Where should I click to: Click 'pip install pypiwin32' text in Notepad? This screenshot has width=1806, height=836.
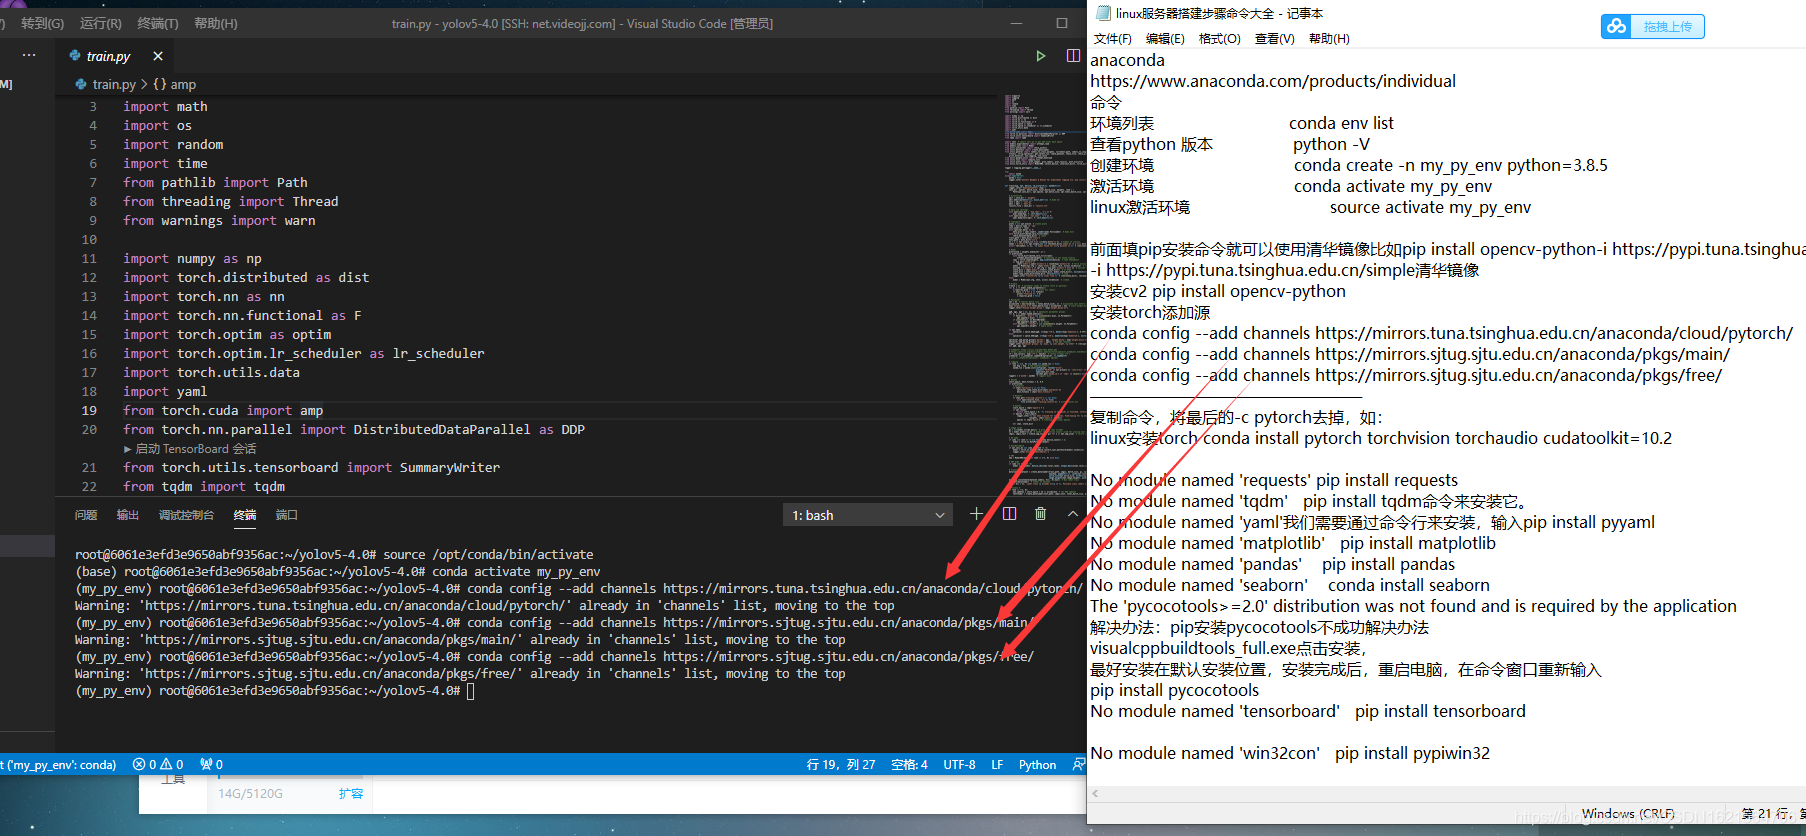coord(1412,753)
